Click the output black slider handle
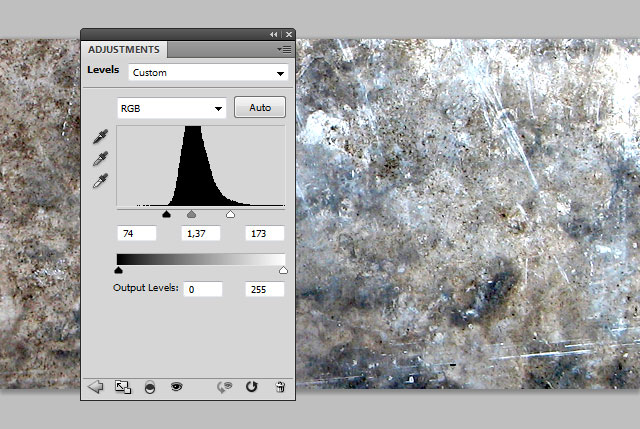The height and width of the screenshot is (429, 640). tap(118, 270)
